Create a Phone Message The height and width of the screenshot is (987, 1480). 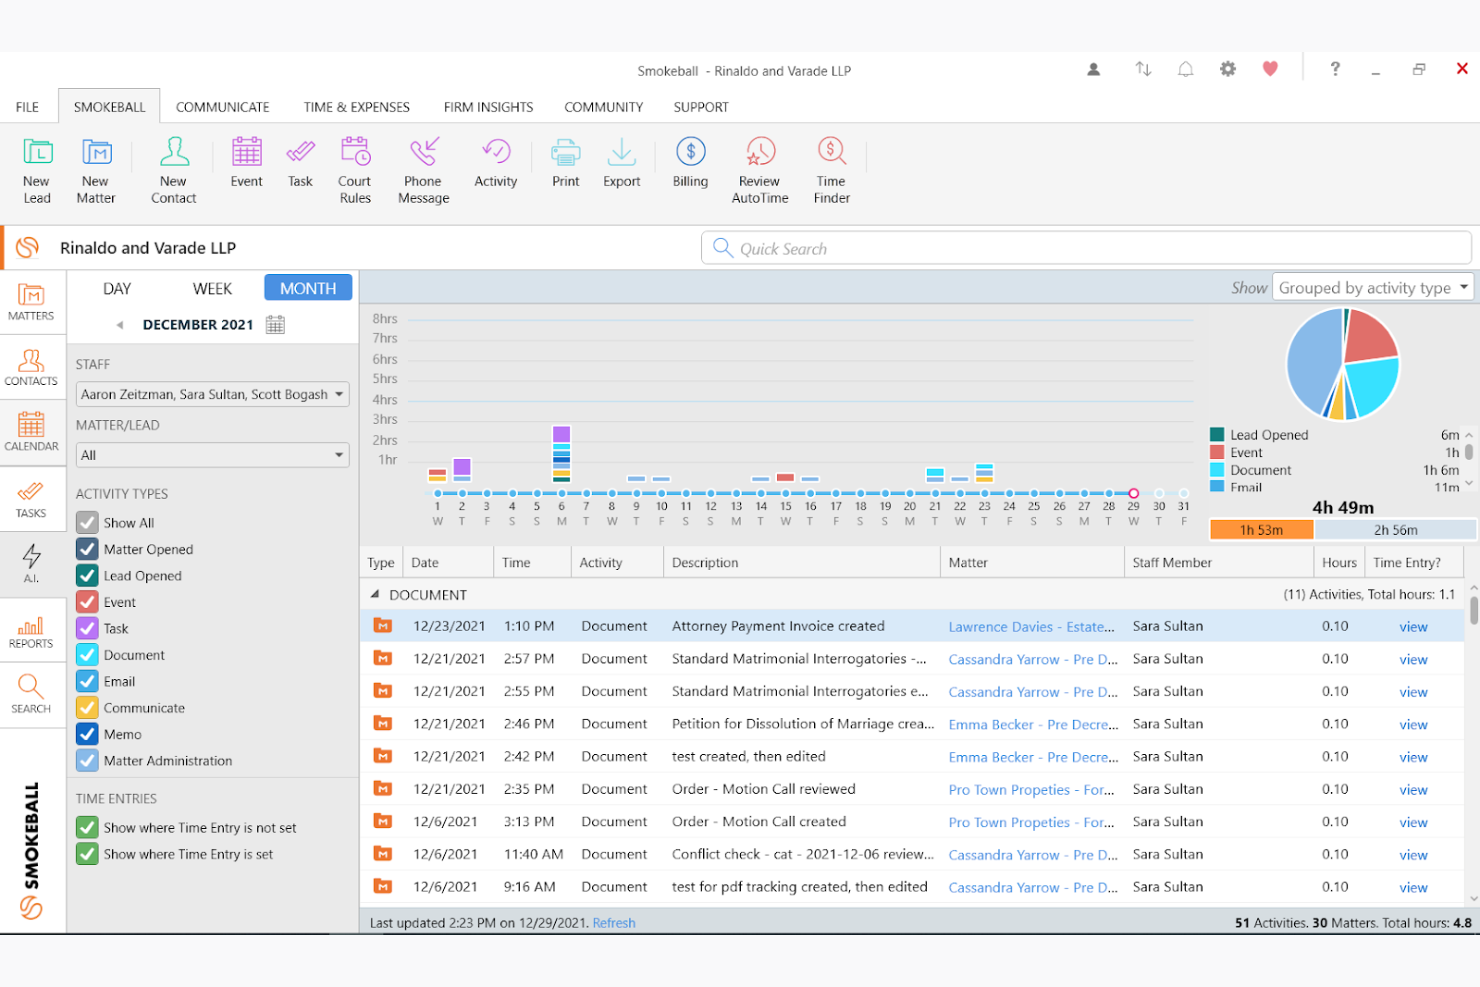[424, 170]
